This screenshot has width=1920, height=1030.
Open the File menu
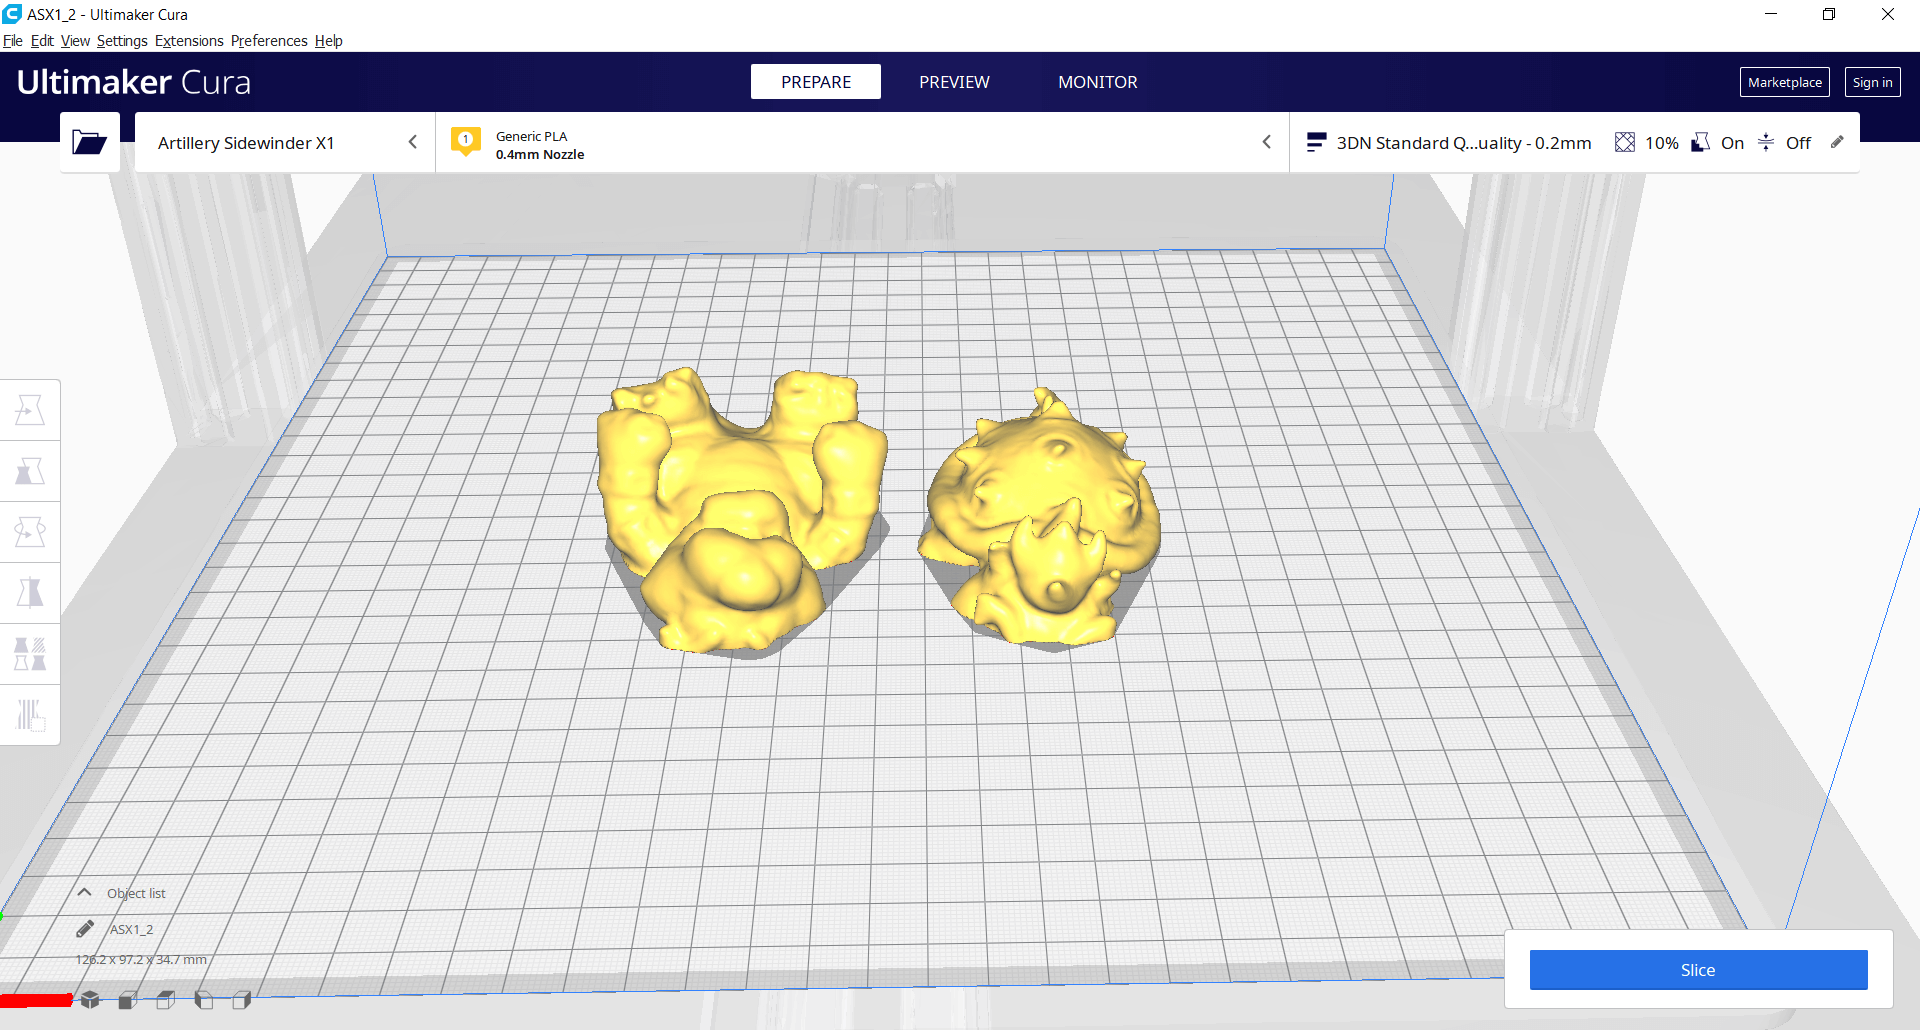coord(13,41)
